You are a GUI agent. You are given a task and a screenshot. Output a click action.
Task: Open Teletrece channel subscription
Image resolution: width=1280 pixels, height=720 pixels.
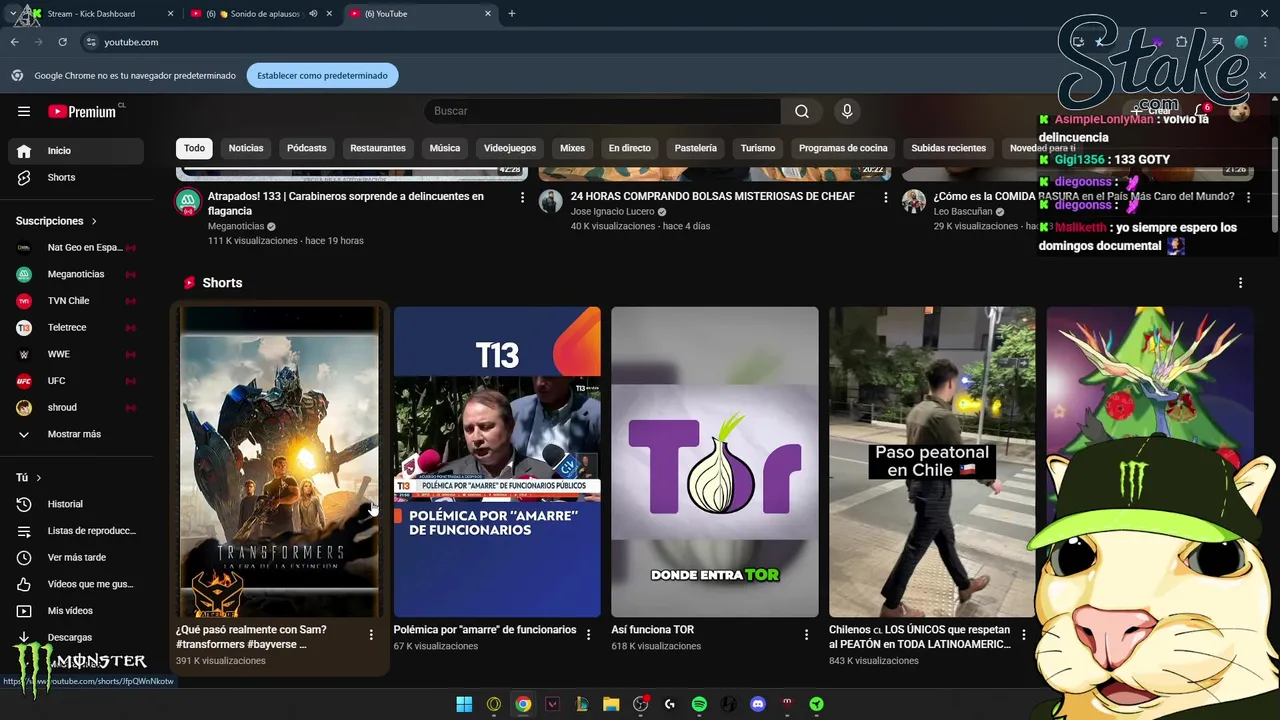[x=76, y=327]
